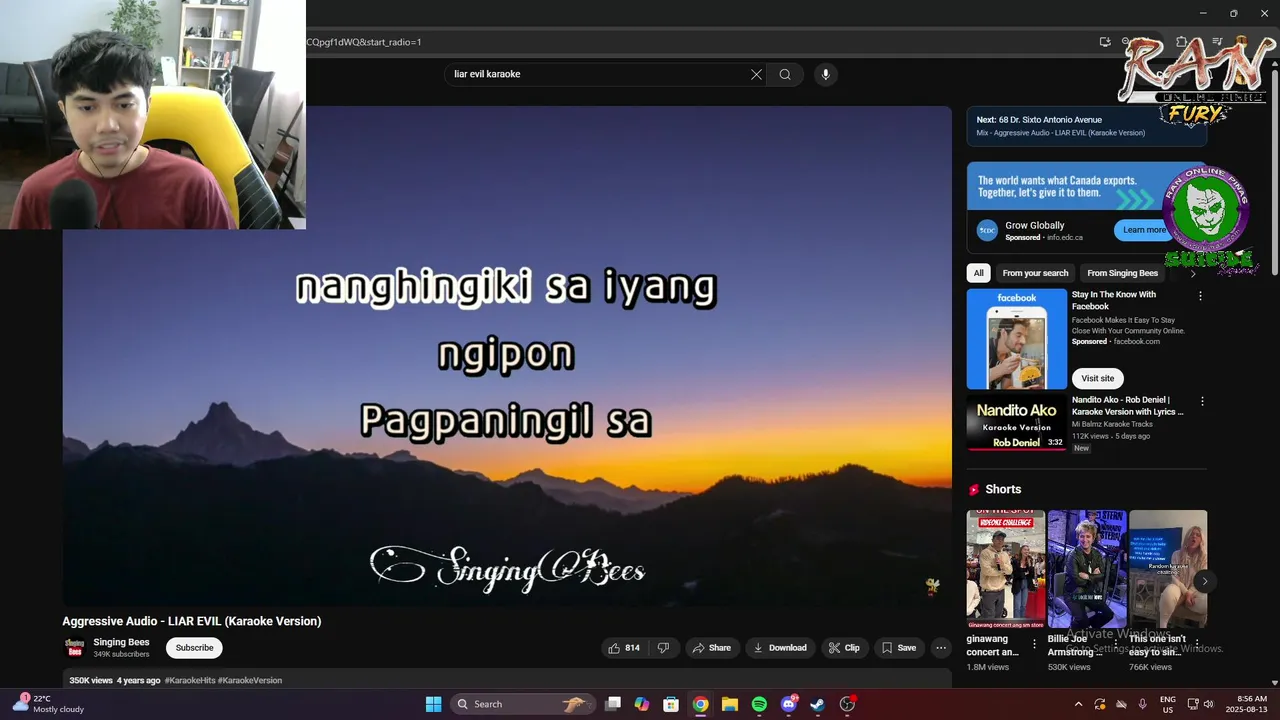
Task: Visit site for the Facebook ad
Action: pyautogui.click(x=1097, y=378)
